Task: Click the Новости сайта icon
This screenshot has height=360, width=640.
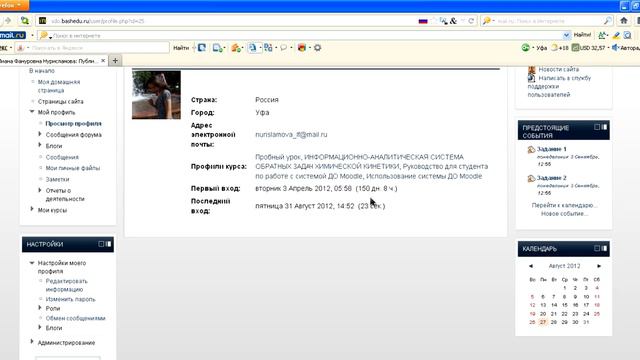Action: 531,69
